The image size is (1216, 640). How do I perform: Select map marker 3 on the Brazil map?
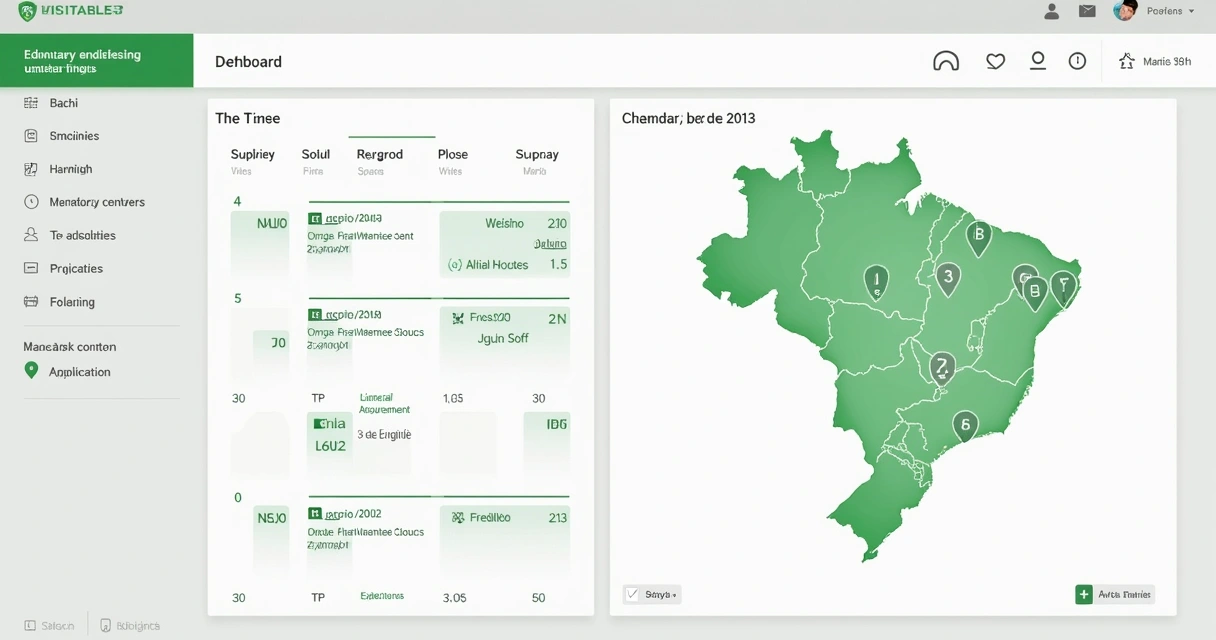click(947, 278)
